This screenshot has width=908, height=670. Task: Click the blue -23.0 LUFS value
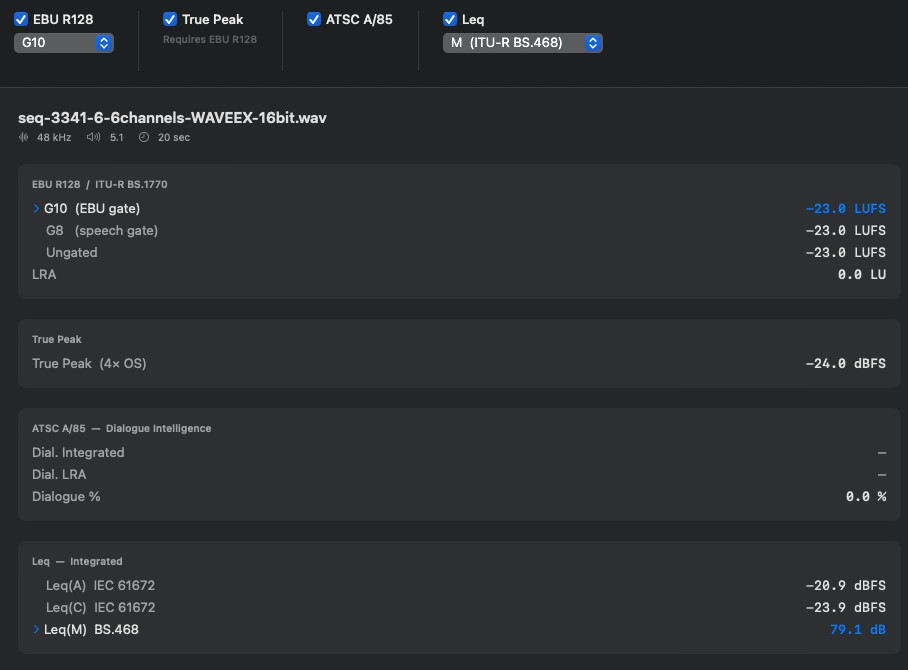[845, 208]
